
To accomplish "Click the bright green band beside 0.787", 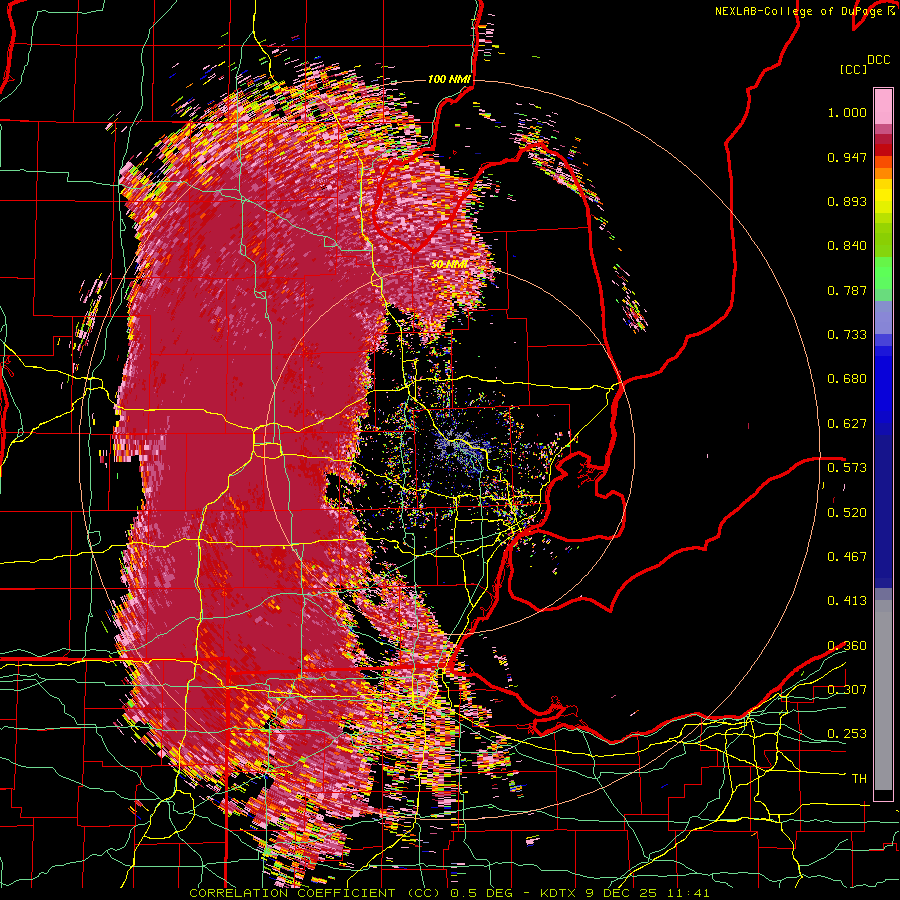I will [x=883, y=273].
